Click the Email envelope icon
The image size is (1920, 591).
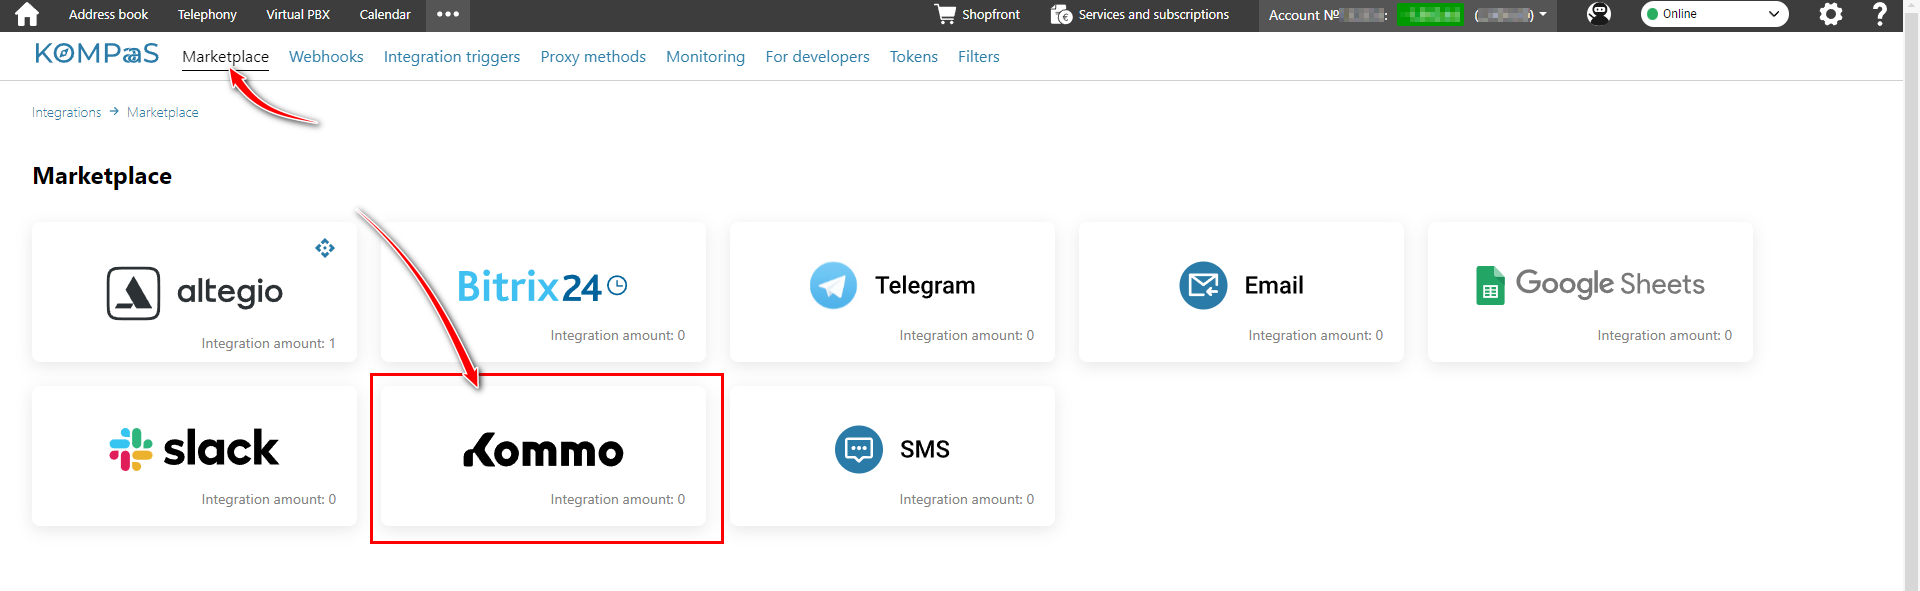[x=1203, y=285]
